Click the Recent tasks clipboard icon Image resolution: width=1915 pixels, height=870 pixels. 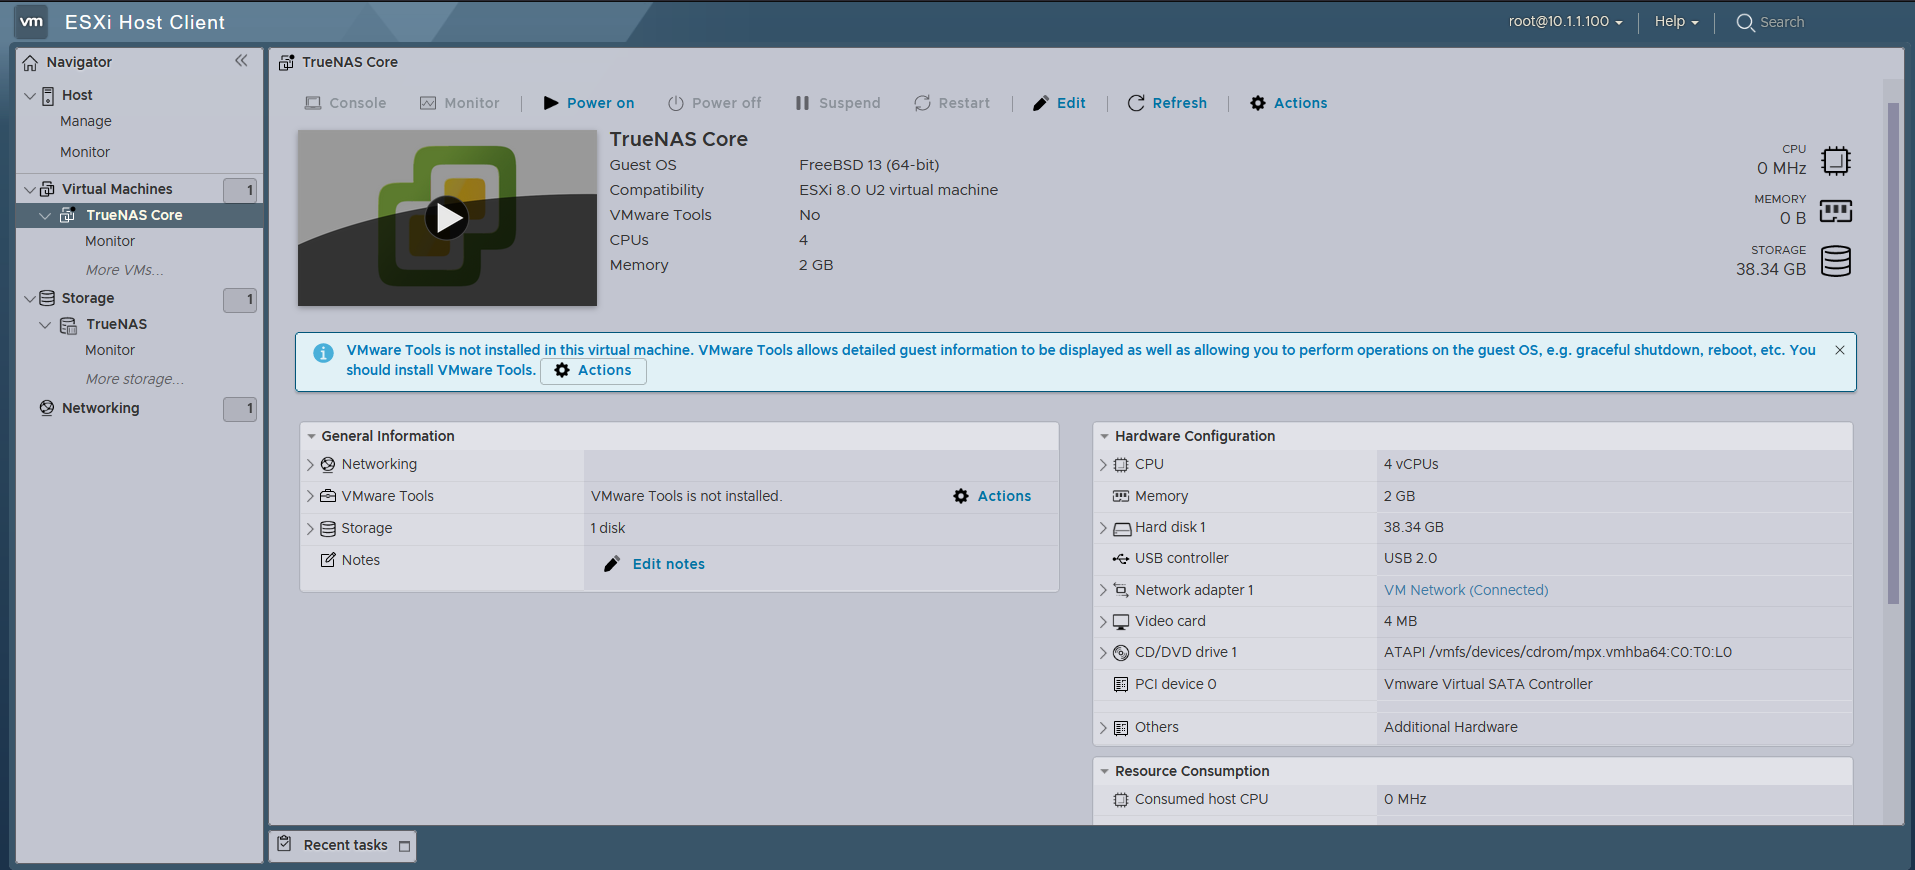(x=285, y=844)
